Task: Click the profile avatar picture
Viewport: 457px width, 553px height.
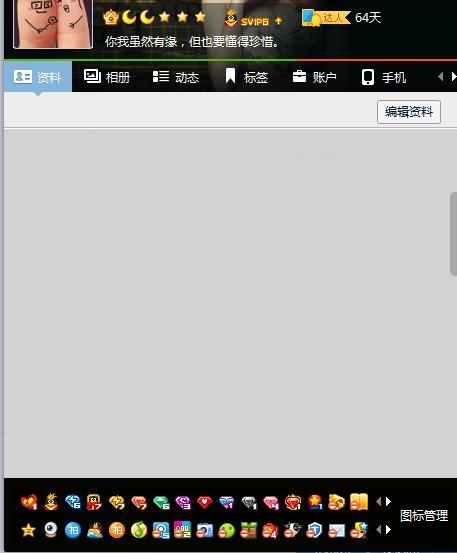Action: coord(53,23)
